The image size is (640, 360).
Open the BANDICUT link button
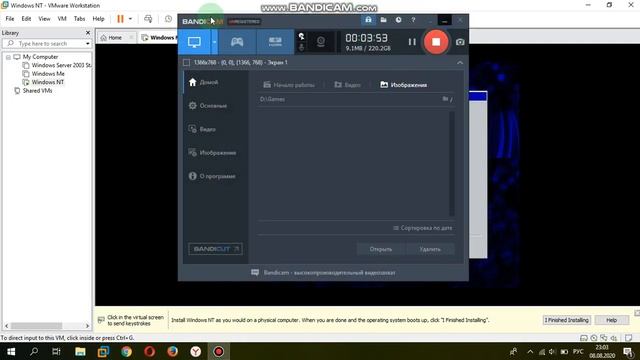pyautogui.click(x=215, y=249)
